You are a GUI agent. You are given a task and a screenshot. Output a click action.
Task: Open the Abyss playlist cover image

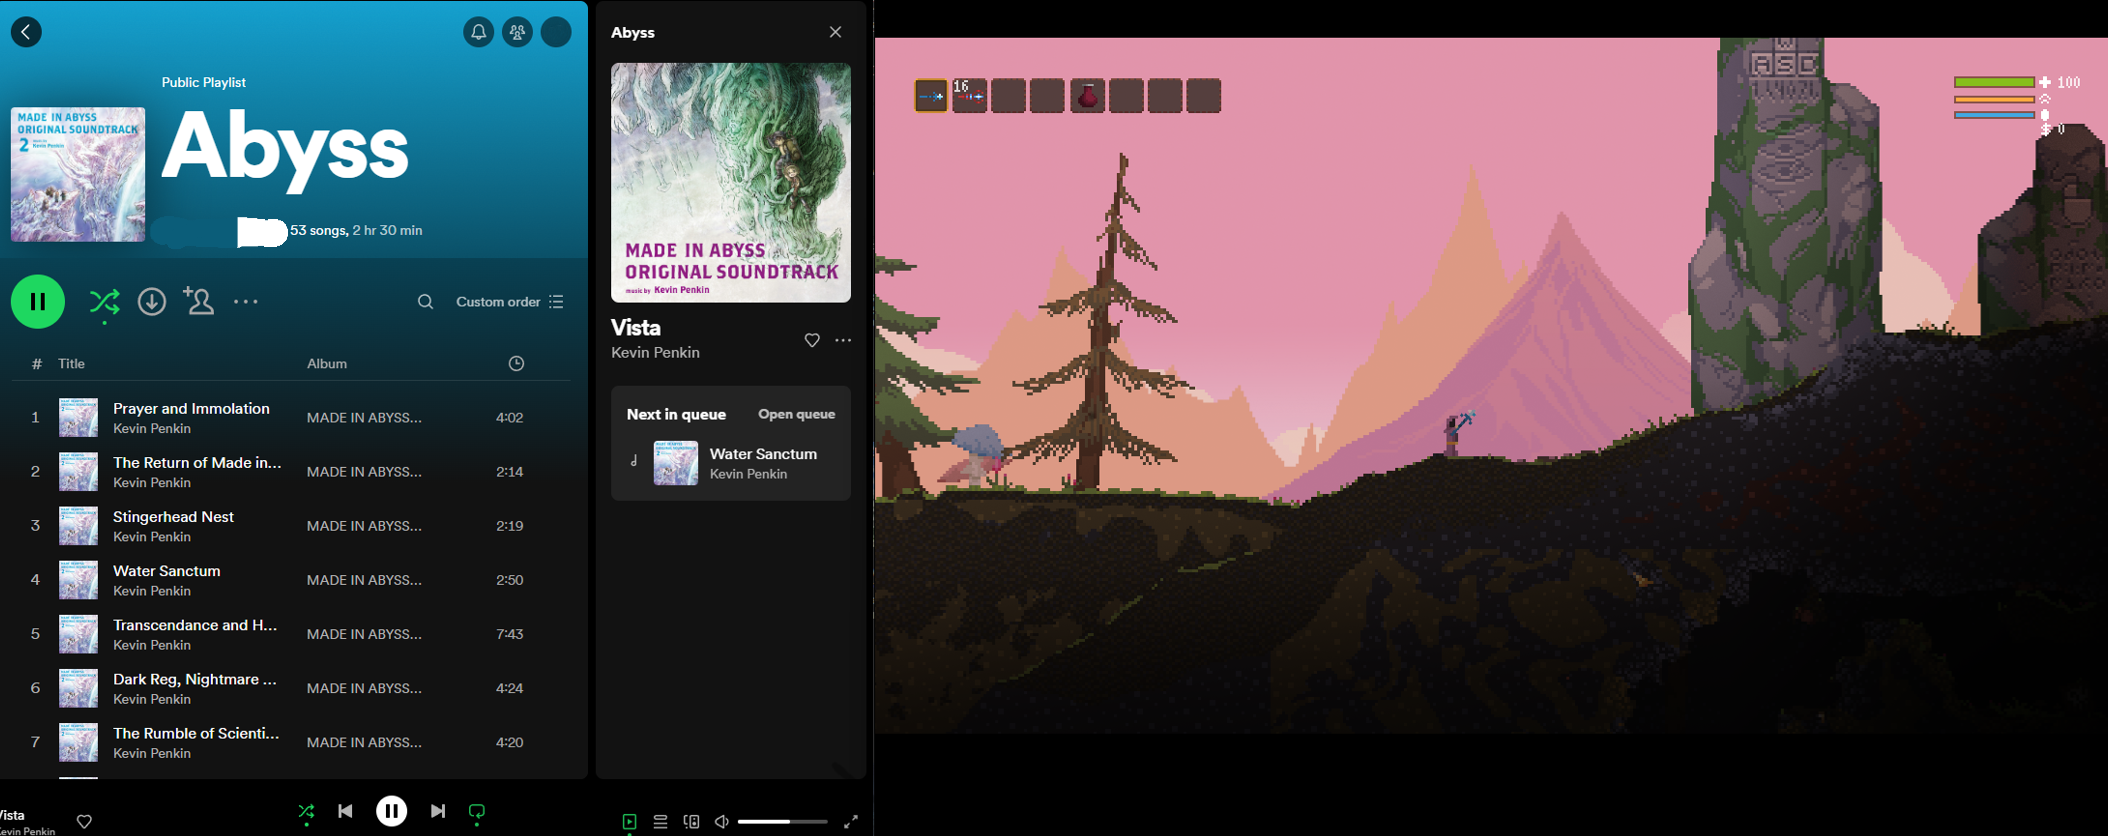[78, 175]
